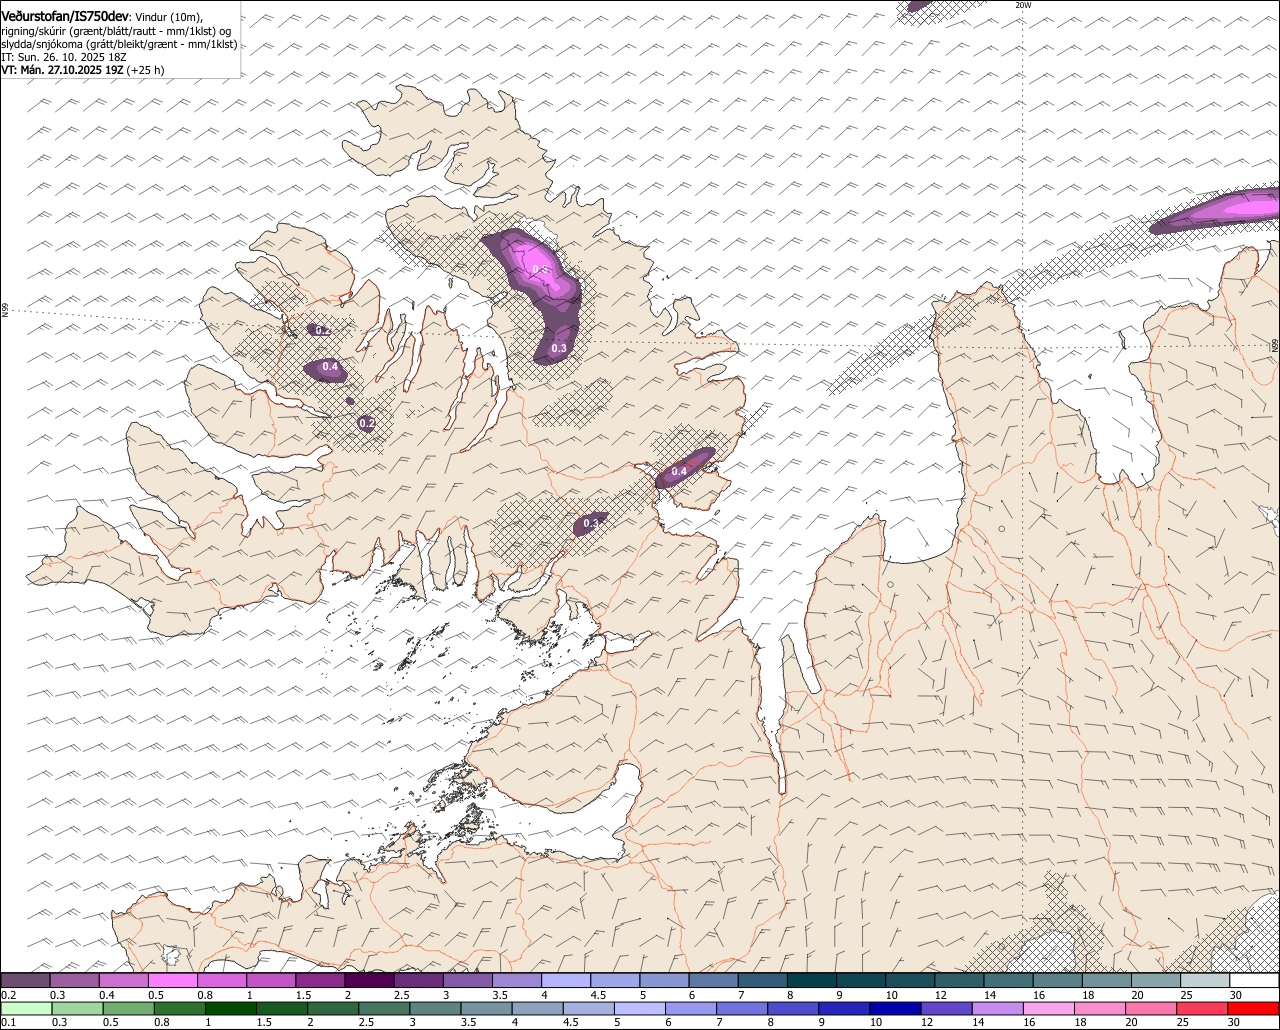Pick the top-row legend swatch starting at 14

(1008, 980)
